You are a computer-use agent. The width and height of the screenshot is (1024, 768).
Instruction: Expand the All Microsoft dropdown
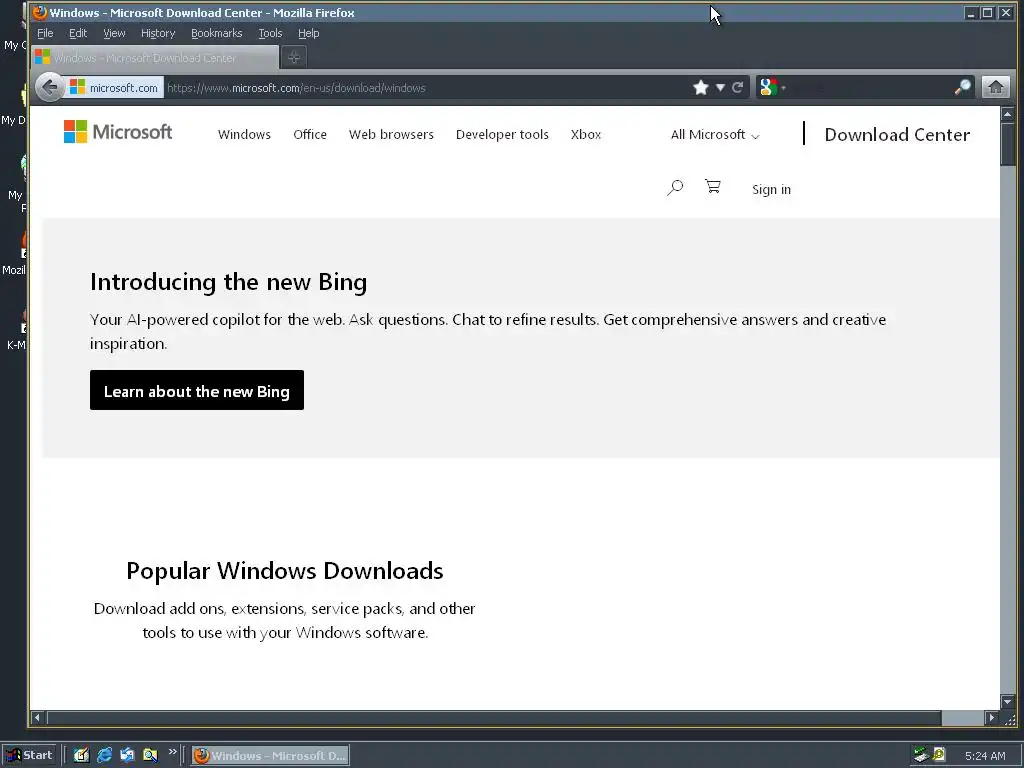(714, 135)
